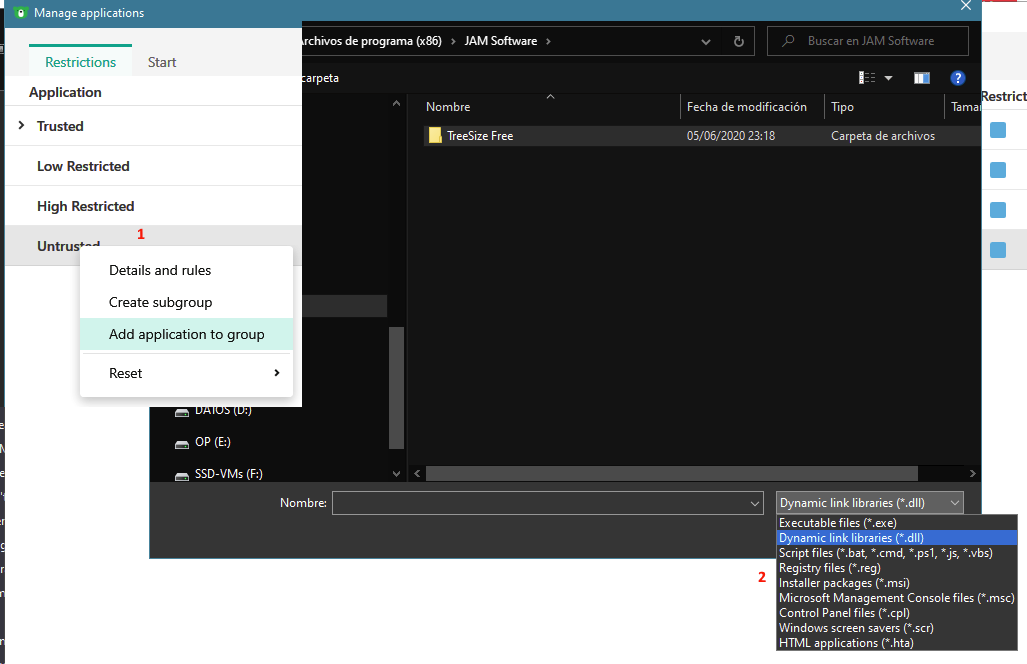Toggle the preview pane icon
1027x664 pixels.
pyautogui.click(x=921, y=78)
